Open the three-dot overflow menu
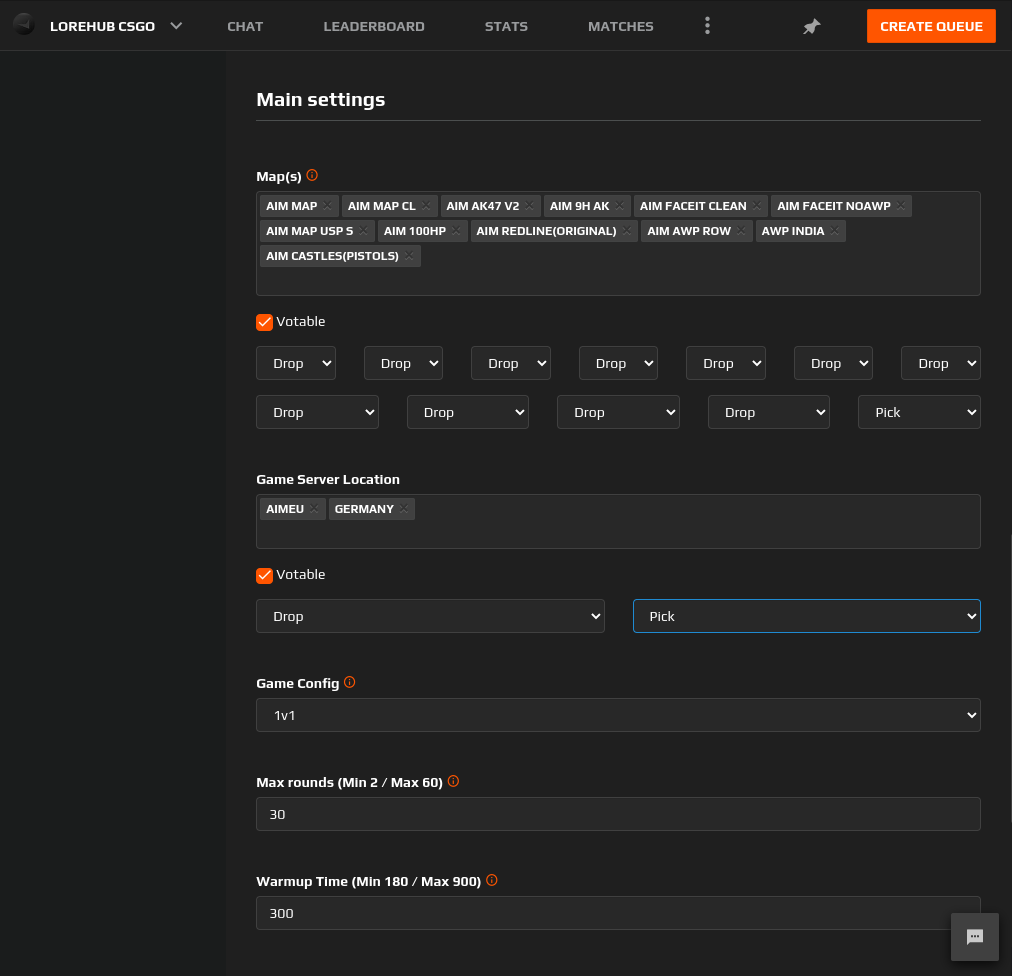1012x976 pixels. [x=707, y=25]
